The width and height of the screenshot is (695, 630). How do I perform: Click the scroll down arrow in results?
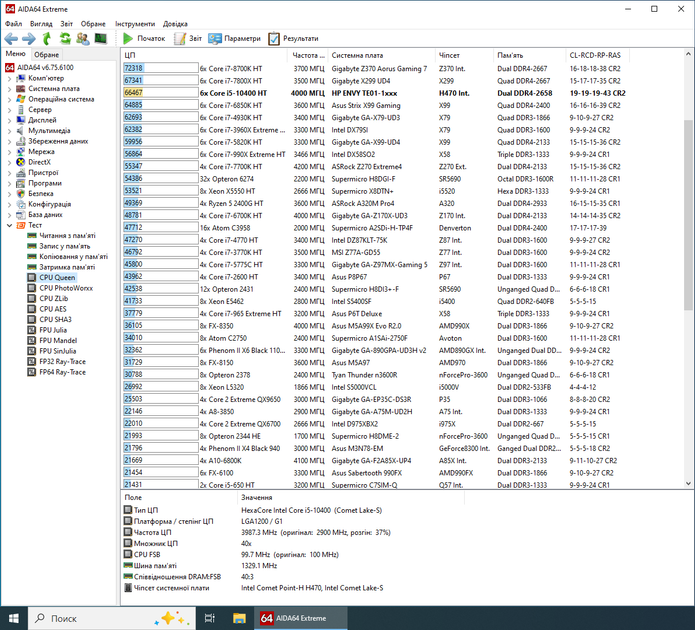(688, 484)
